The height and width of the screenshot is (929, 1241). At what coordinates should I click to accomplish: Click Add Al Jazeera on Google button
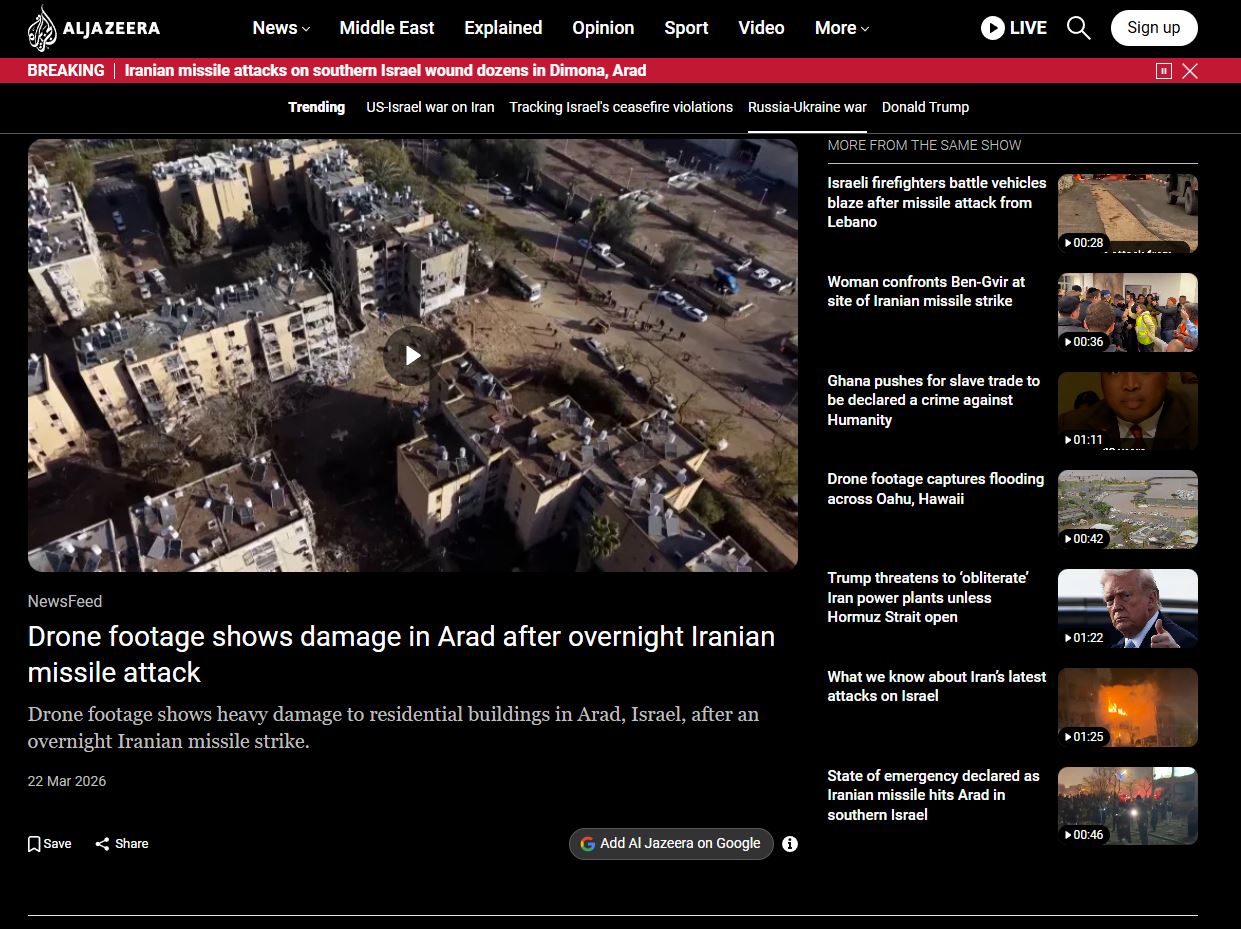pos(671,844)
